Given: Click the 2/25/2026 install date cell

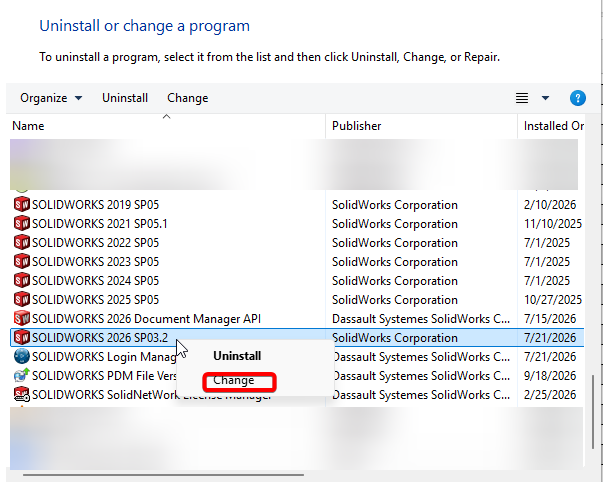Looking at the screenshot, I should point(550,395).
